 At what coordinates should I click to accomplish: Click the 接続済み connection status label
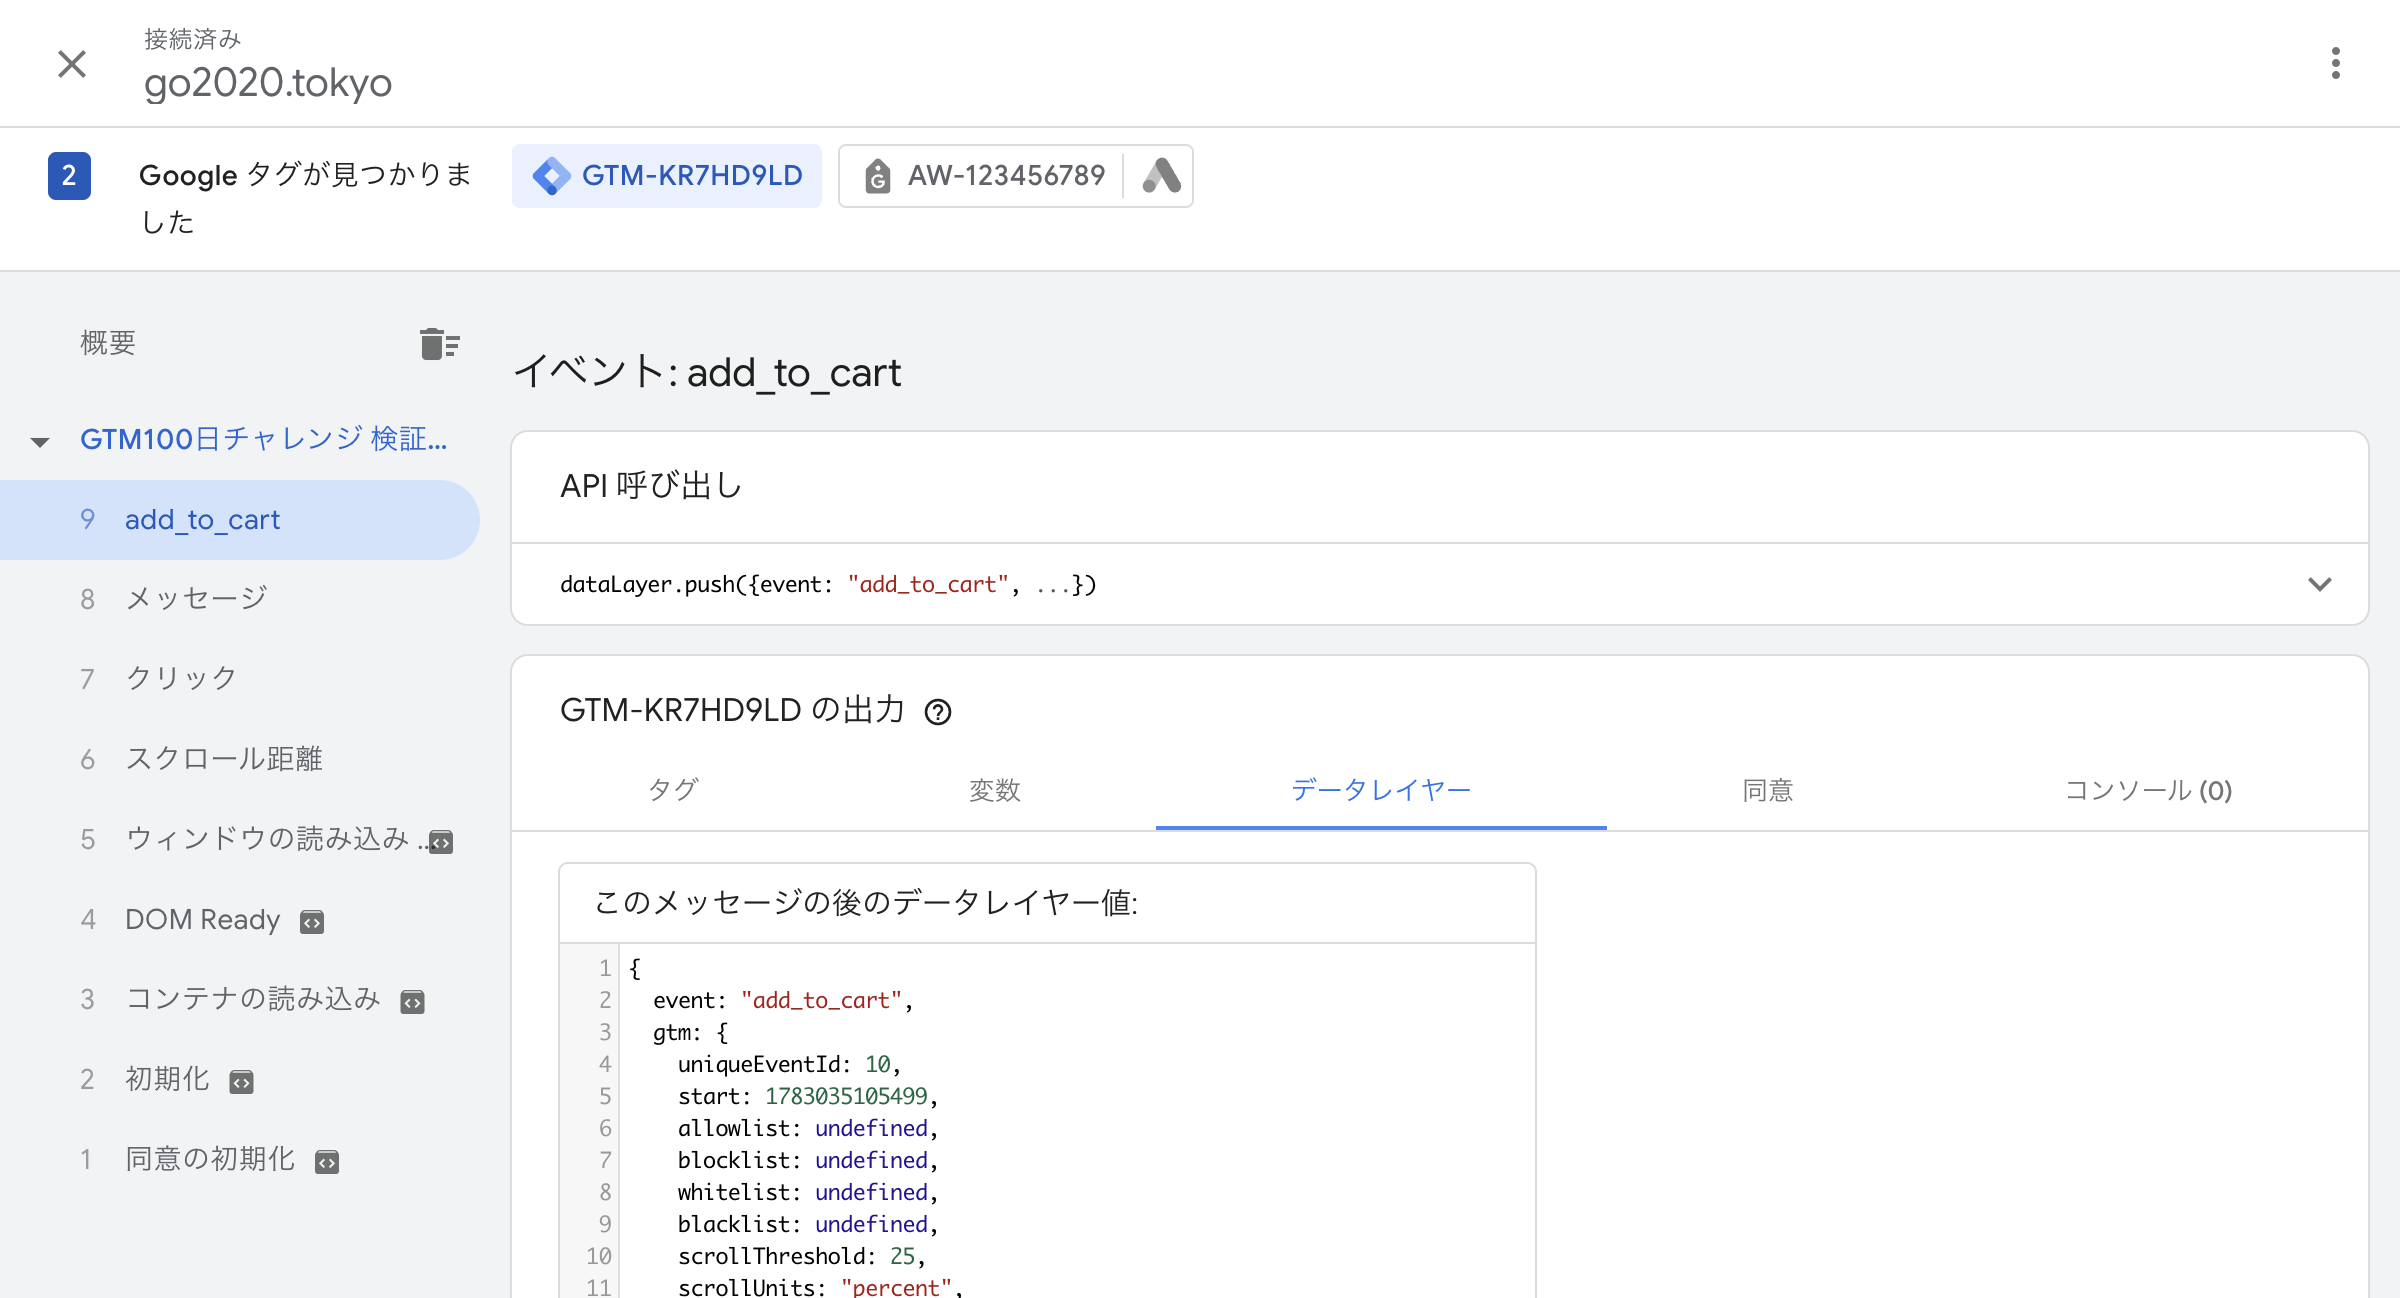pos(193,39)
